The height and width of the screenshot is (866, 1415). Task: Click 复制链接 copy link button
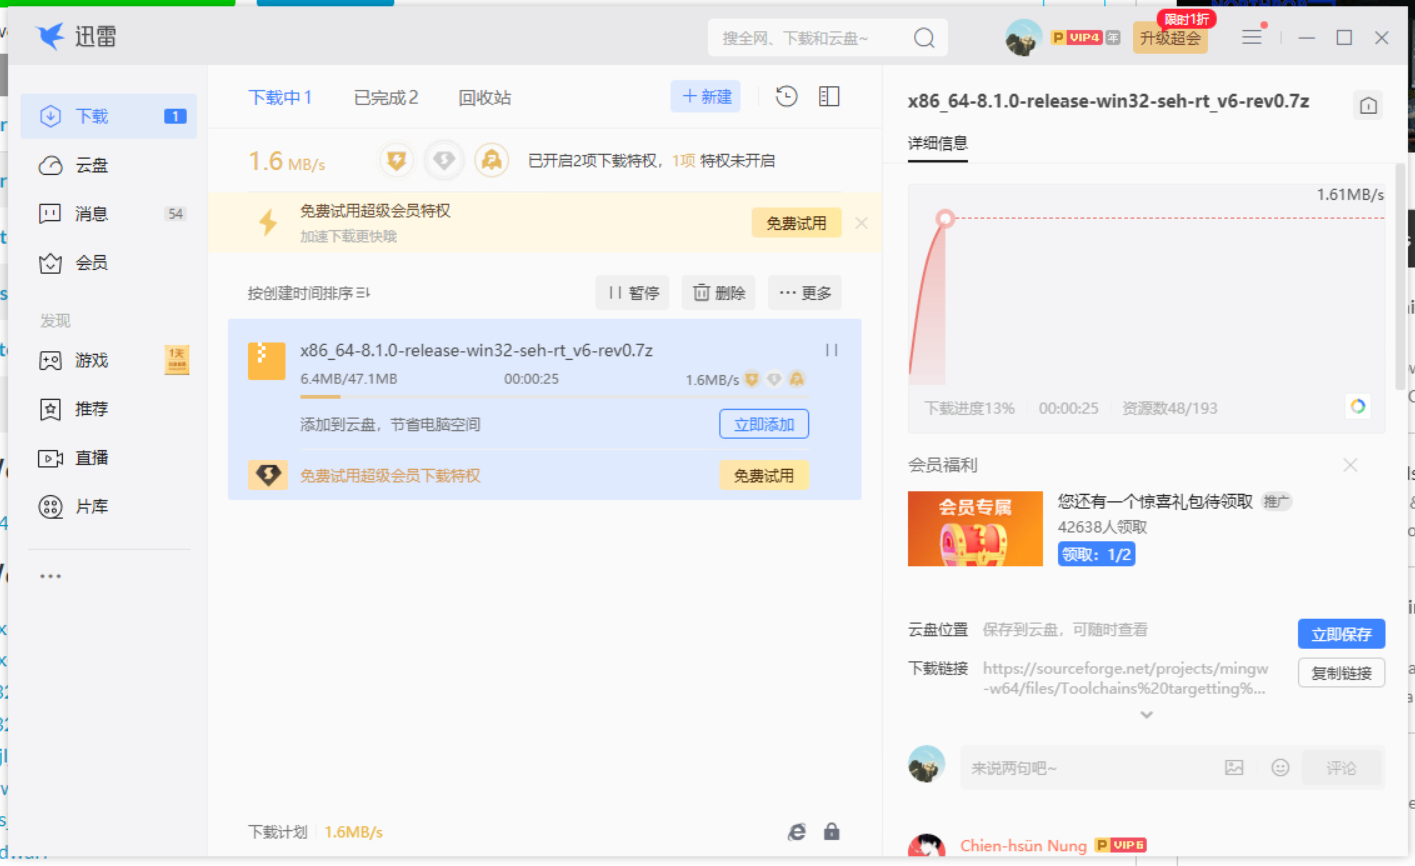click(1341, 673)
